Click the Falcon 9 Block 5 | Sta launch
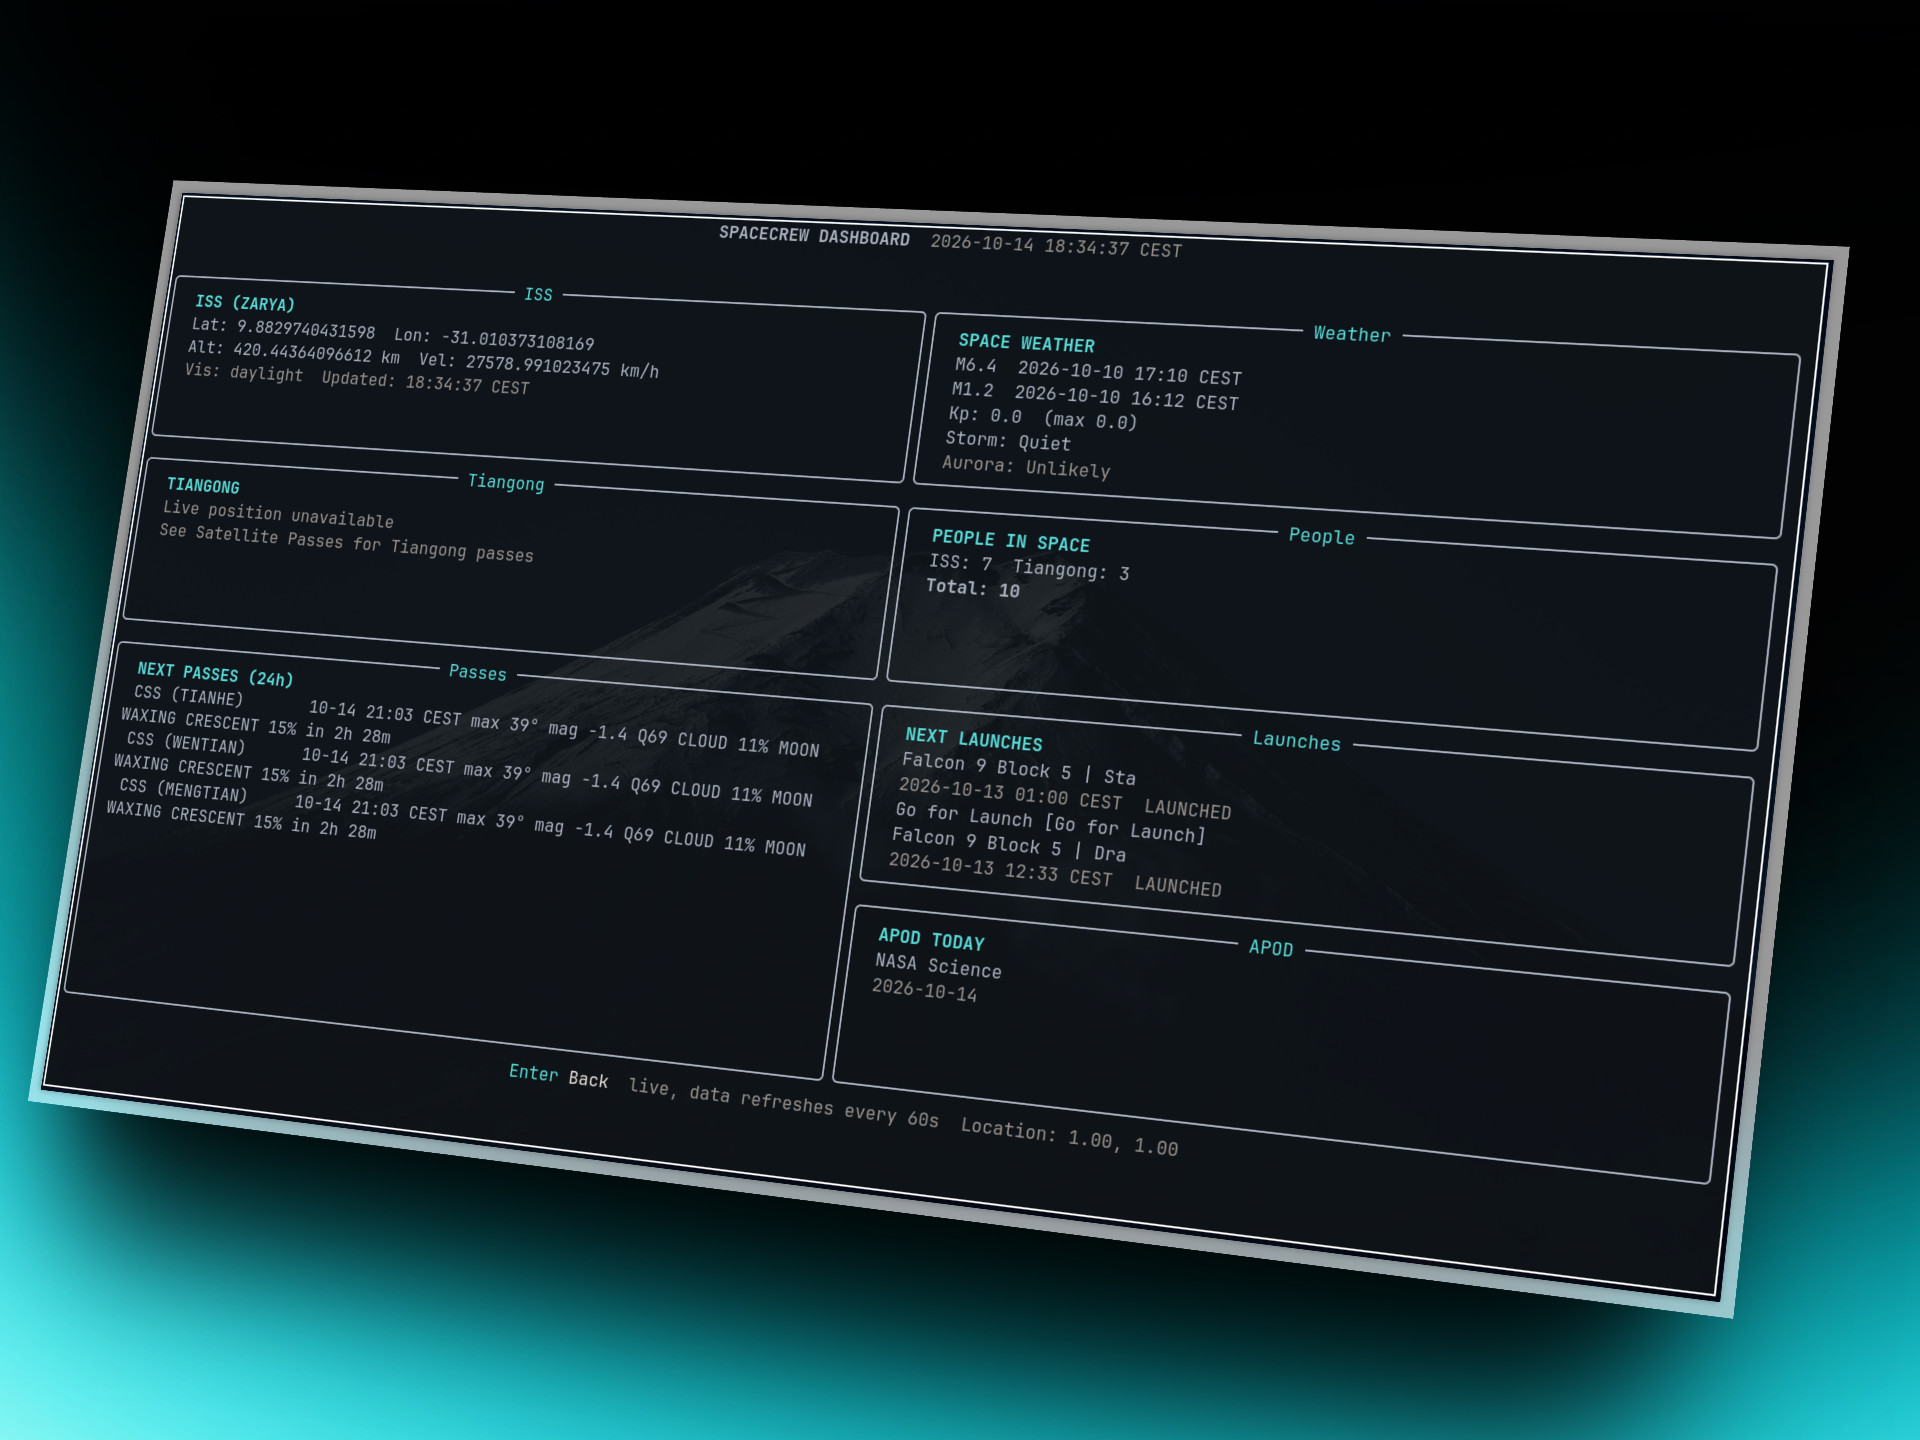 tap(1018, 769)
